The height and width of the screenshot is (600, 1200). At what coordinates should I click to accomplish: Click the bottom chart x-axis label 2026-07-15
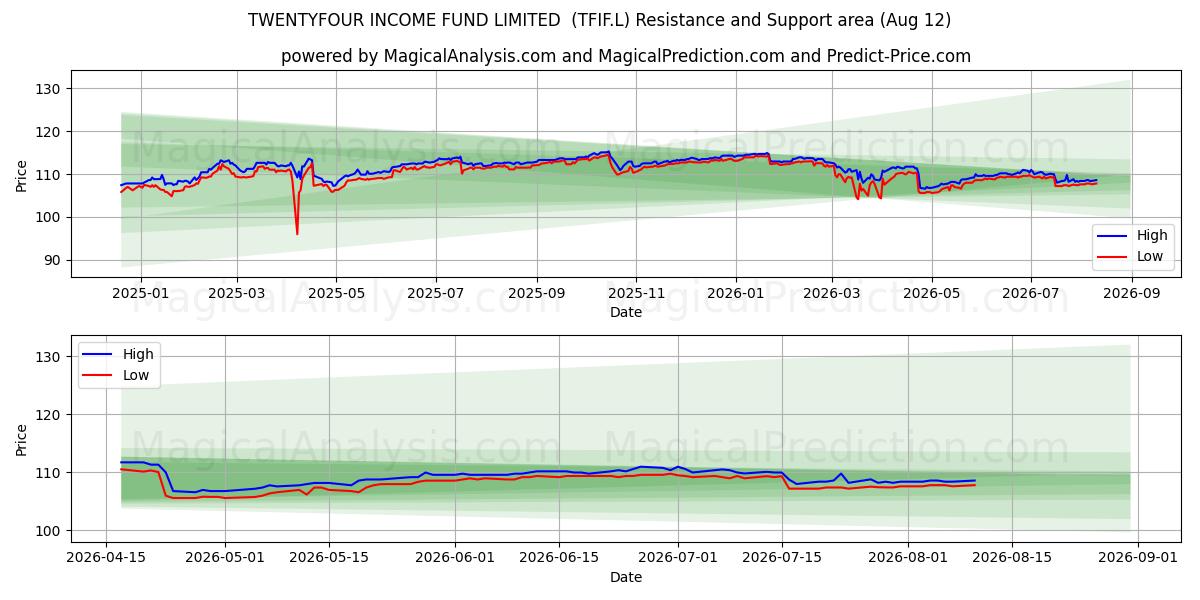[x=782, y=559]
